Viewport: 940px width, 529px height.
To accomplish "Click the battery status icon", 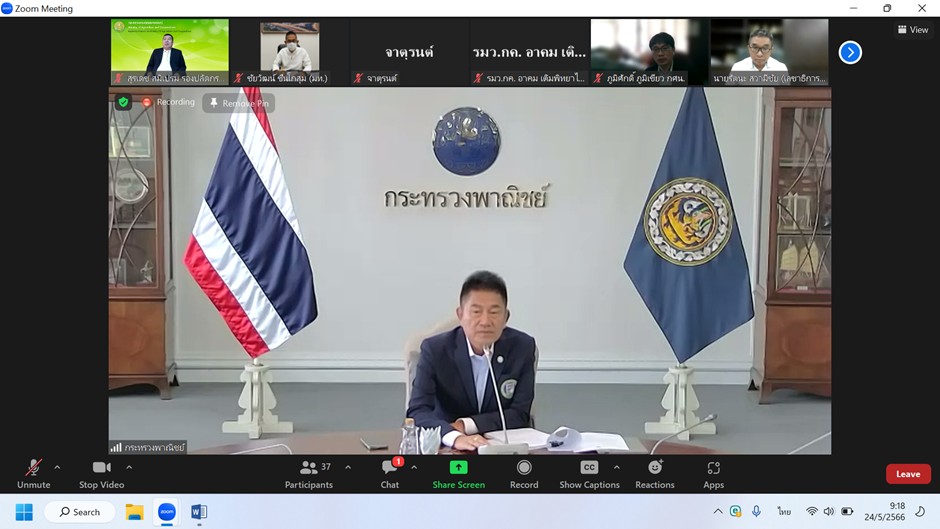I will (847, 512).
